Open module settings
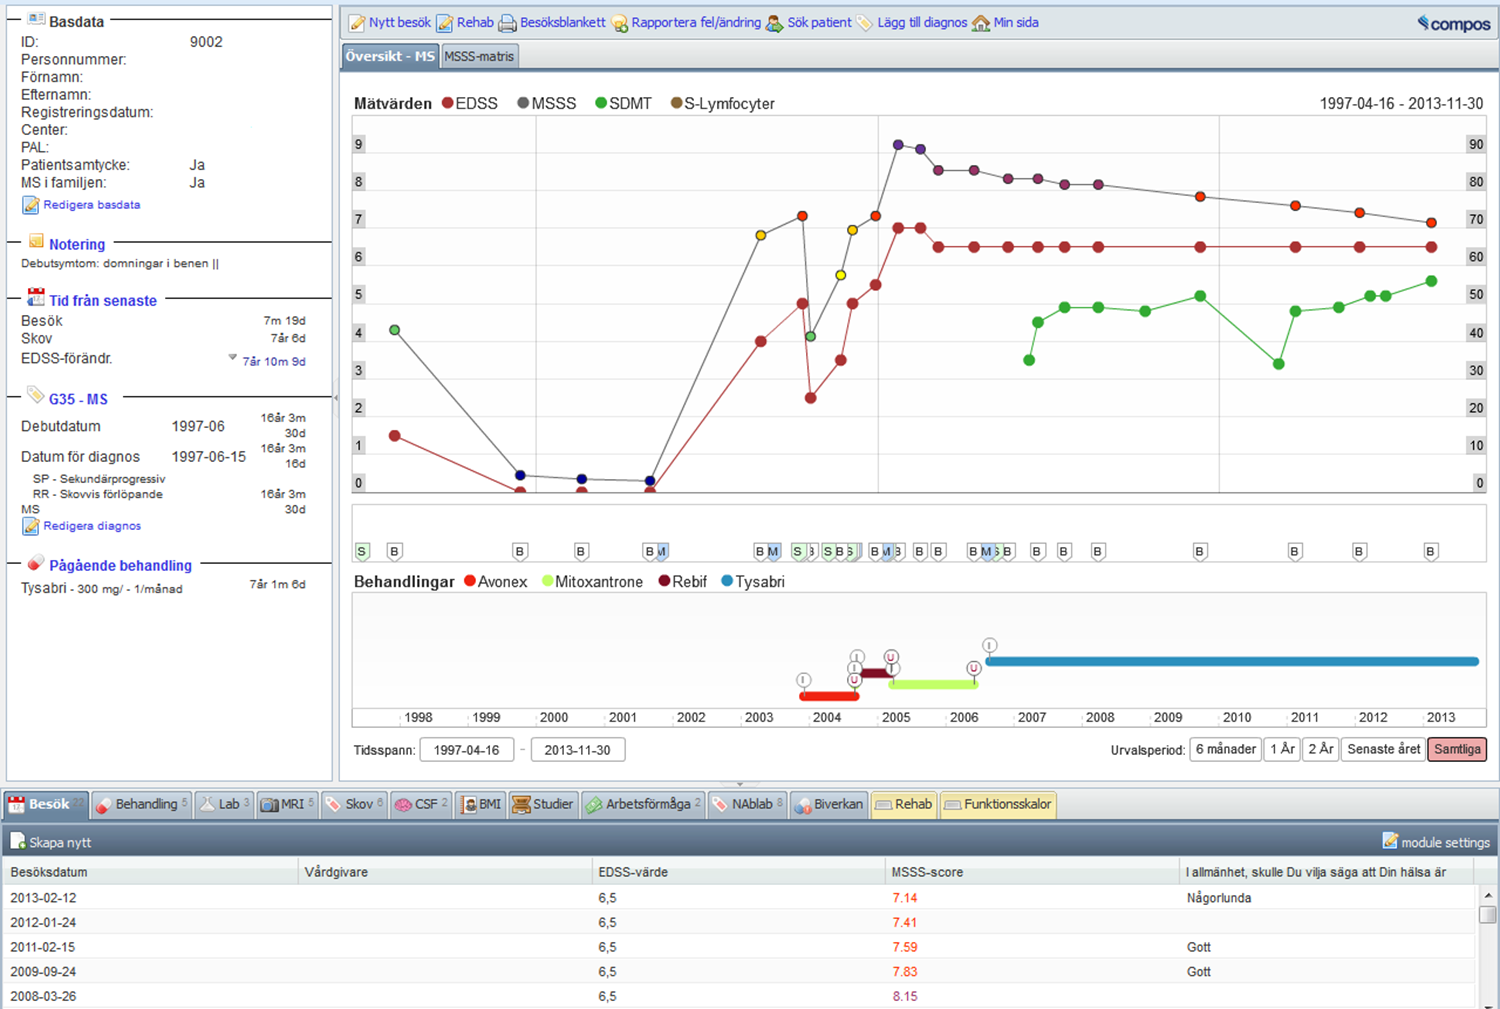The width and height of the screenshot is (1500, 1009). click(x=1436, y=842)
